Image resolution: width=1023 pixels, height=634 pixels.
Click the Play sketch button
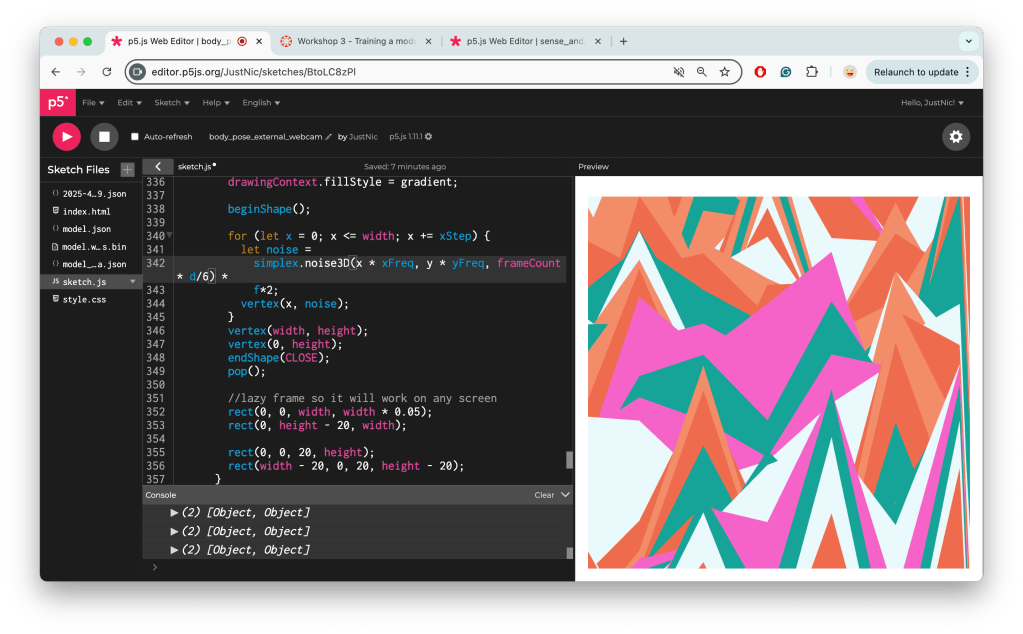(x=66, y=136)
